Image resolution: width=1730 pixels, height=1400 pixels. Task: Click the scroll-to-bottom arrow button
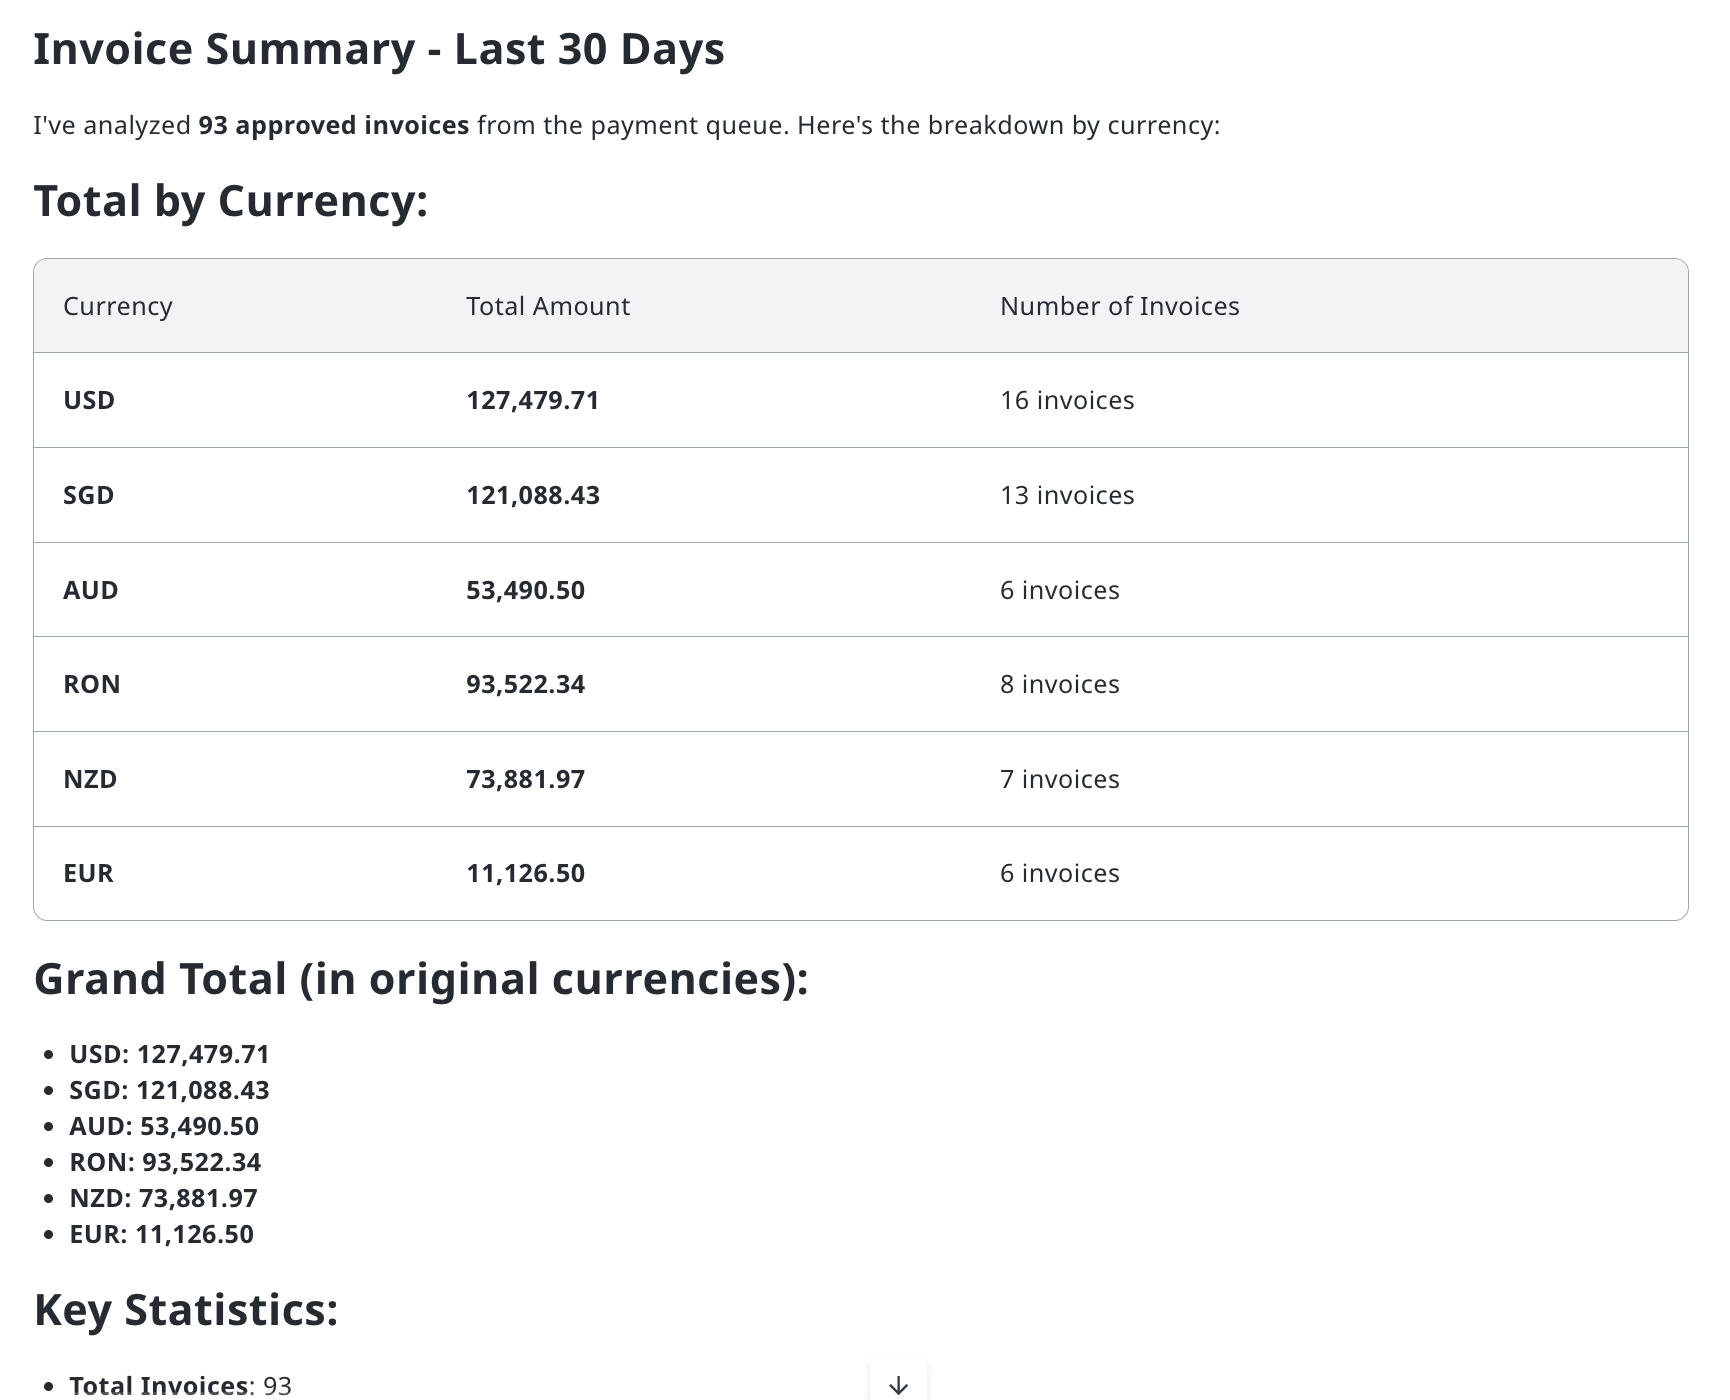(x=898, y=1384)
